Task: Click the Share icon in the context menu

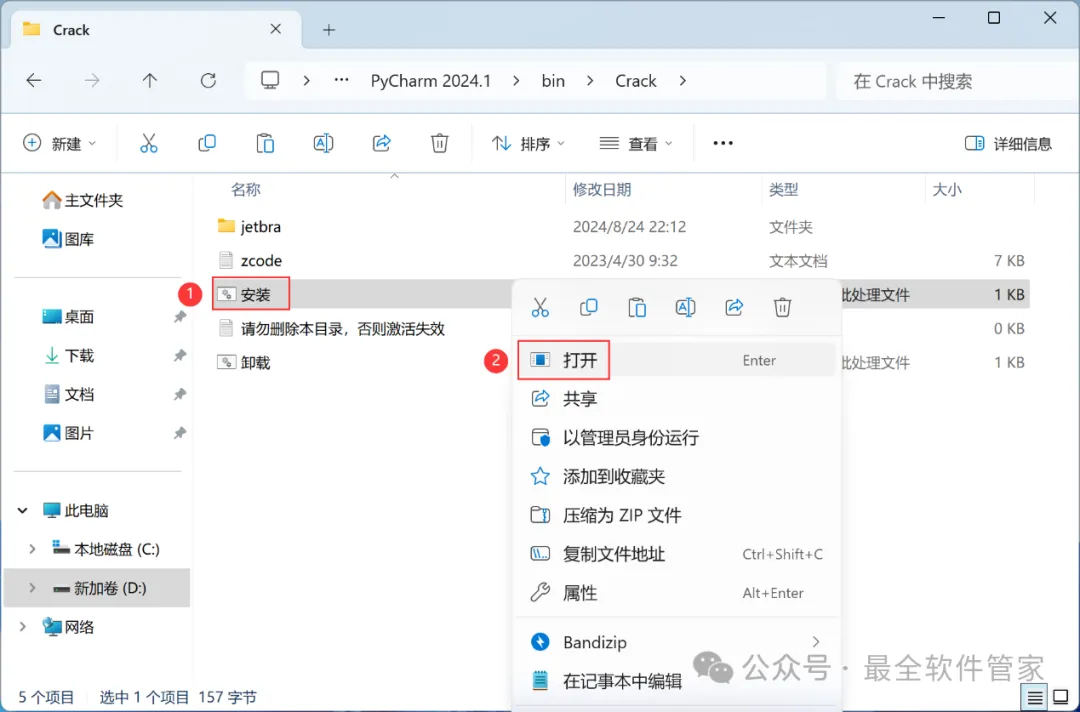Action: 734,307
